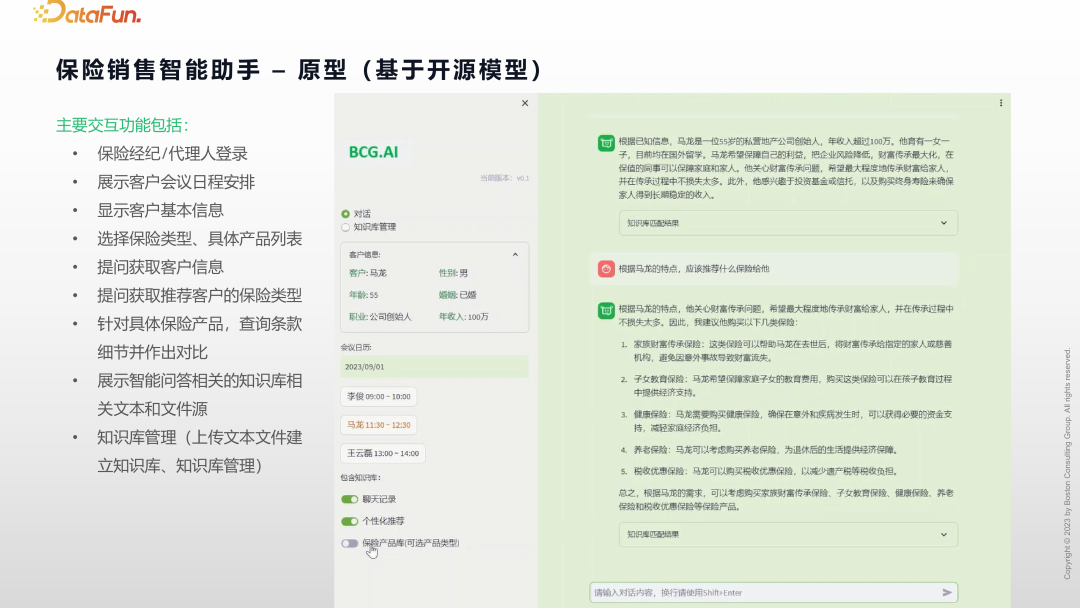Click the × icon to close the BCG.AI panel
1080x608 pixels.
click(x=525, y=103)
